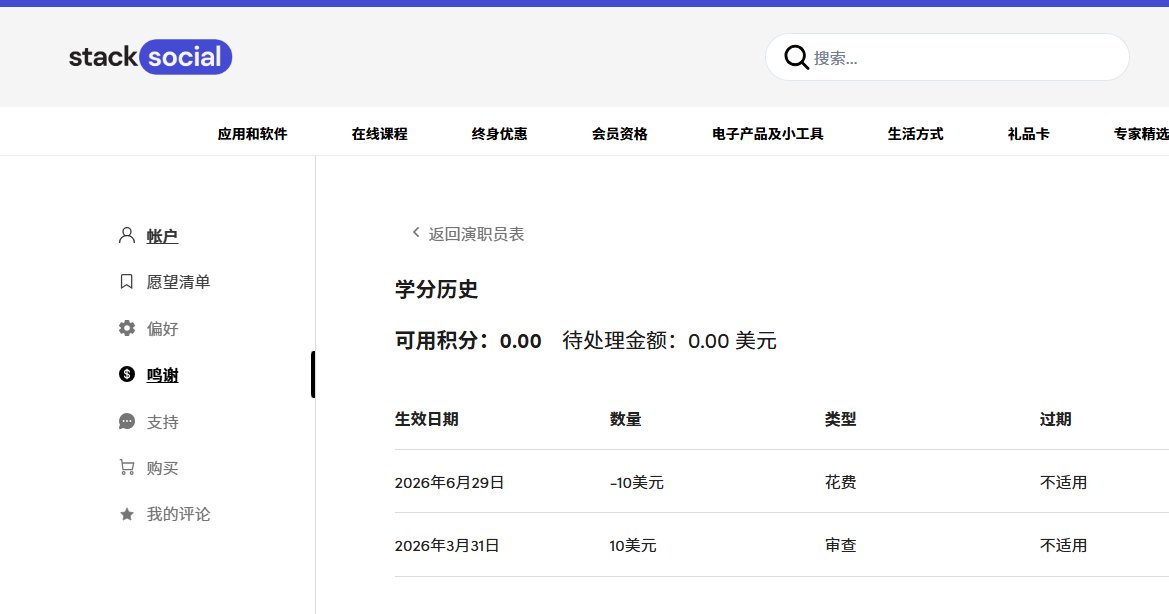Viewport: 1169px width, 614px height.
Task: Follow the 返回演职员表 link
Action: coord(476,234)
